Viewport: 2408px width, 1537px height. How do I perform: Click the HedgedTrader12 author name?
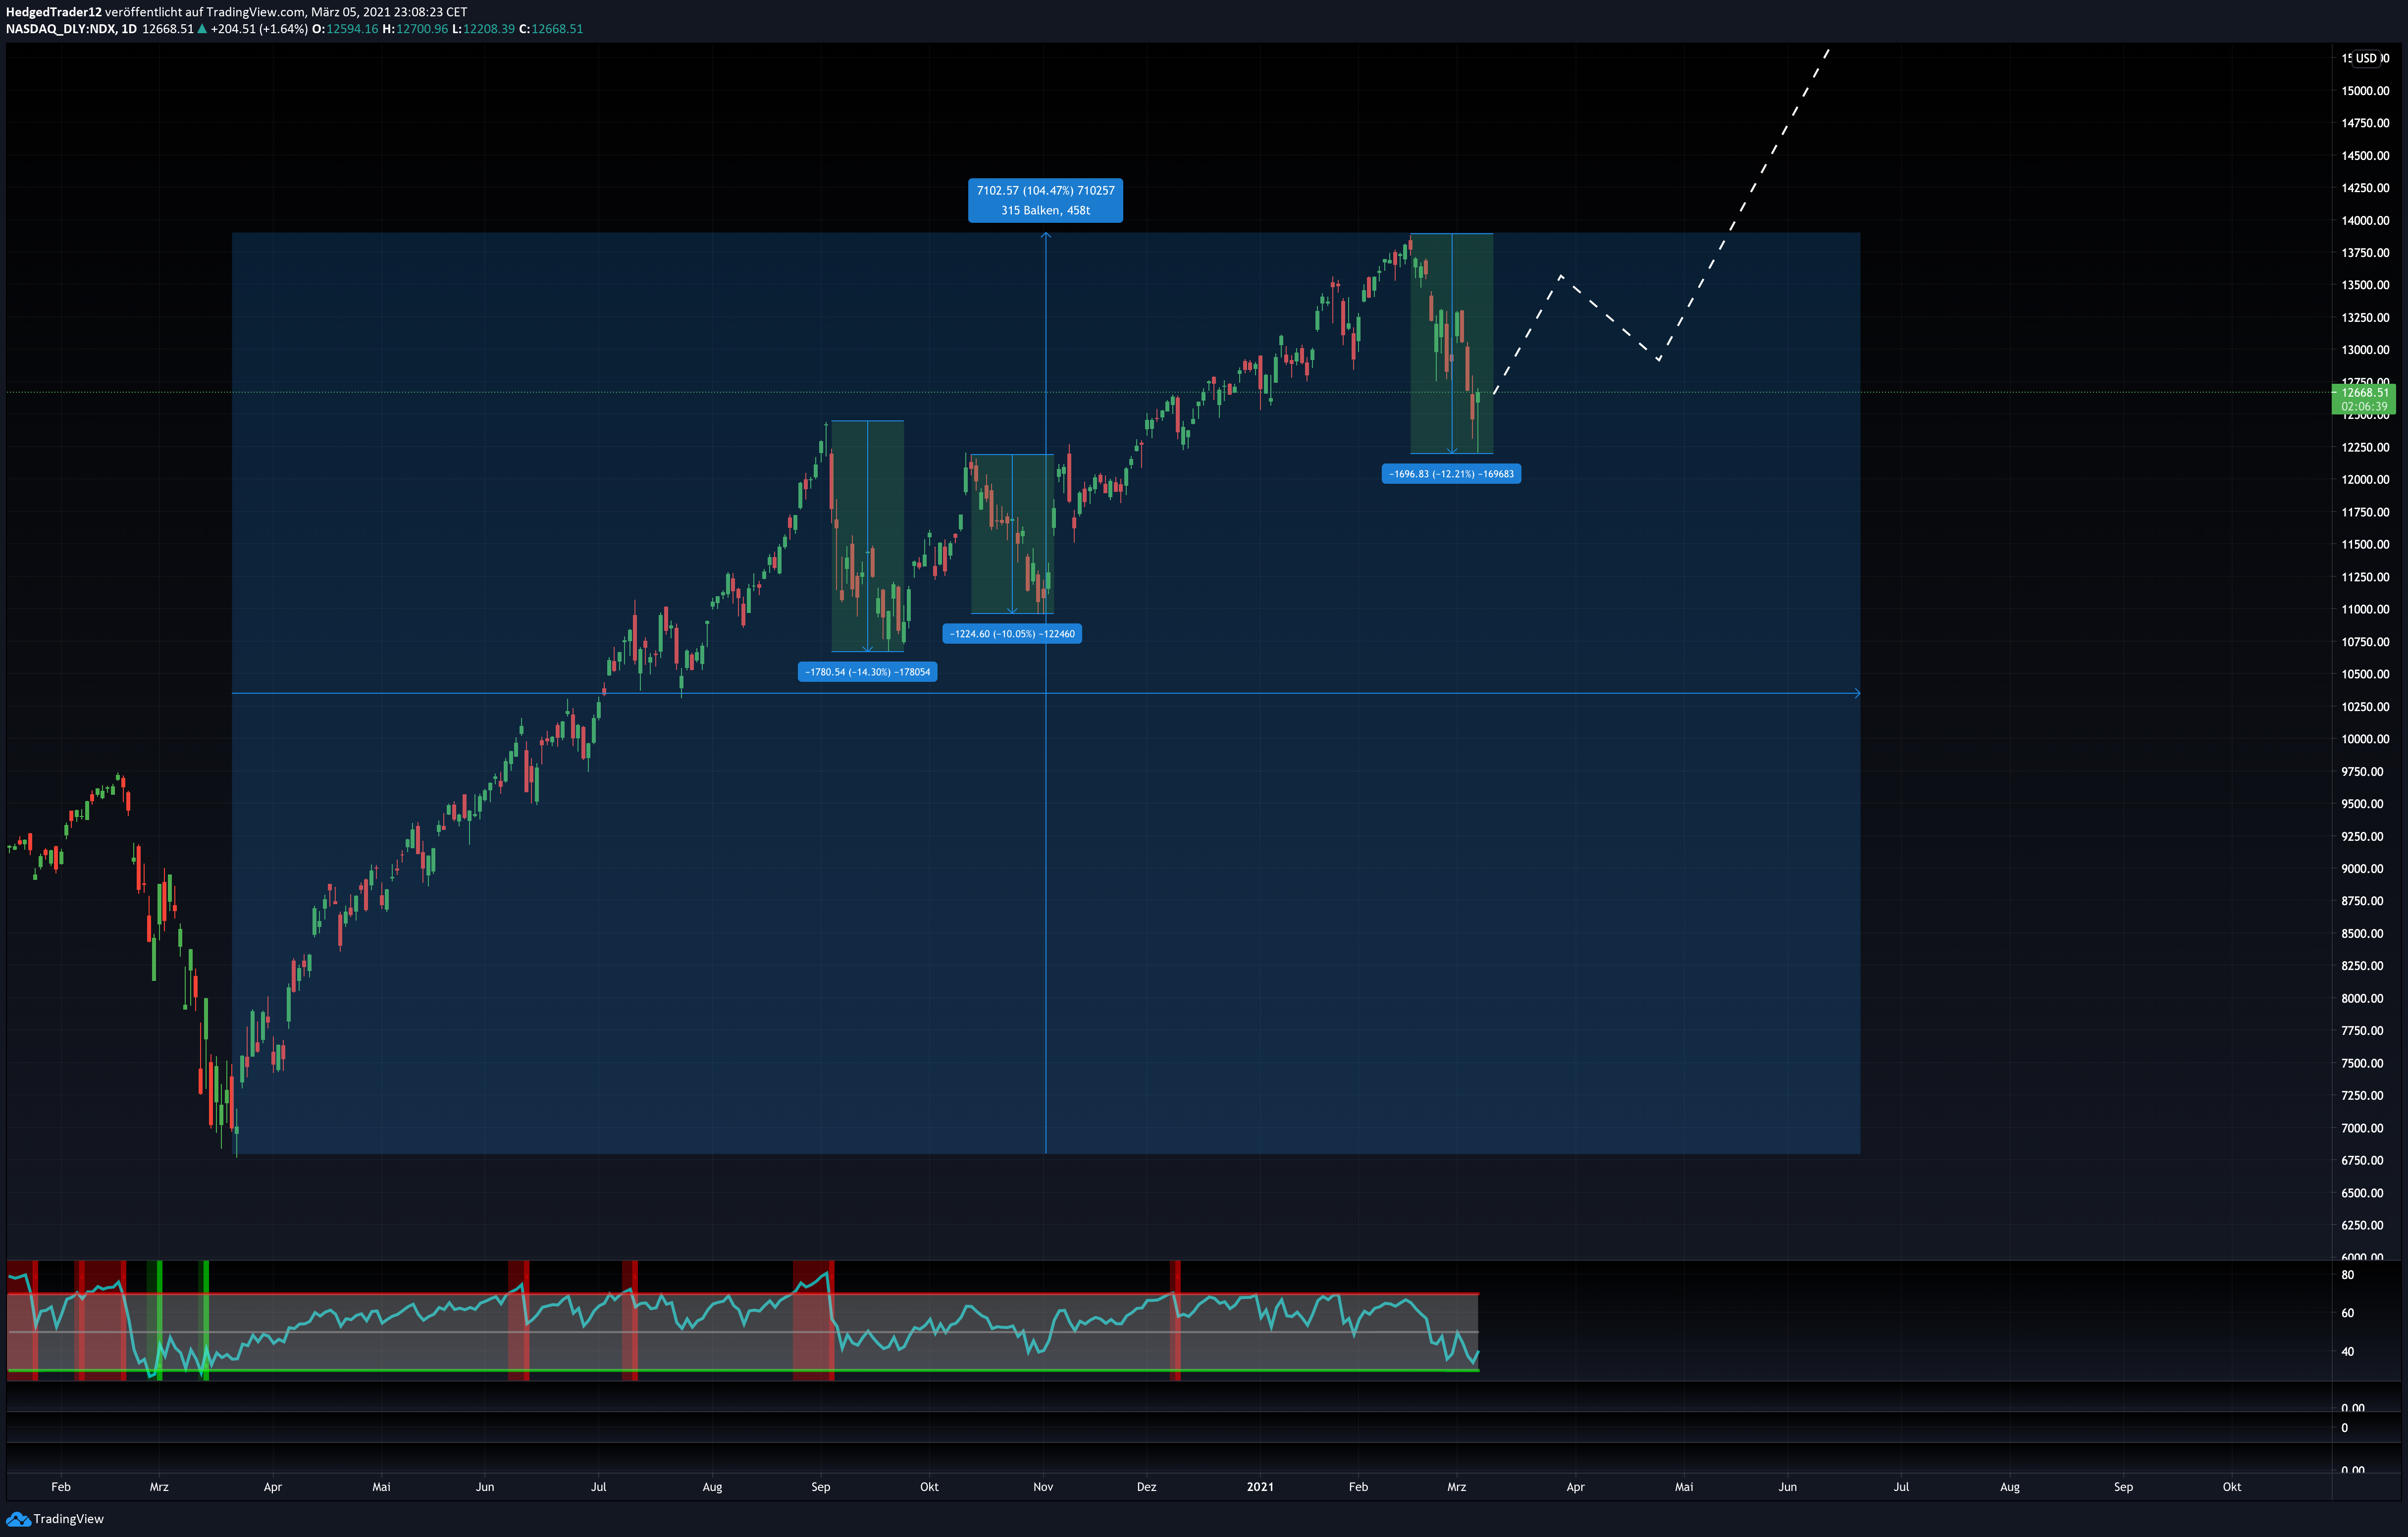click(54, 12)
